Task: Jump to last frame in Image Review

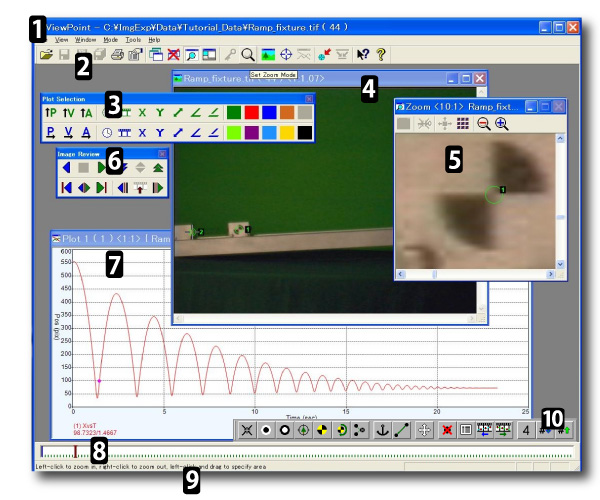Action: [101, 187]
